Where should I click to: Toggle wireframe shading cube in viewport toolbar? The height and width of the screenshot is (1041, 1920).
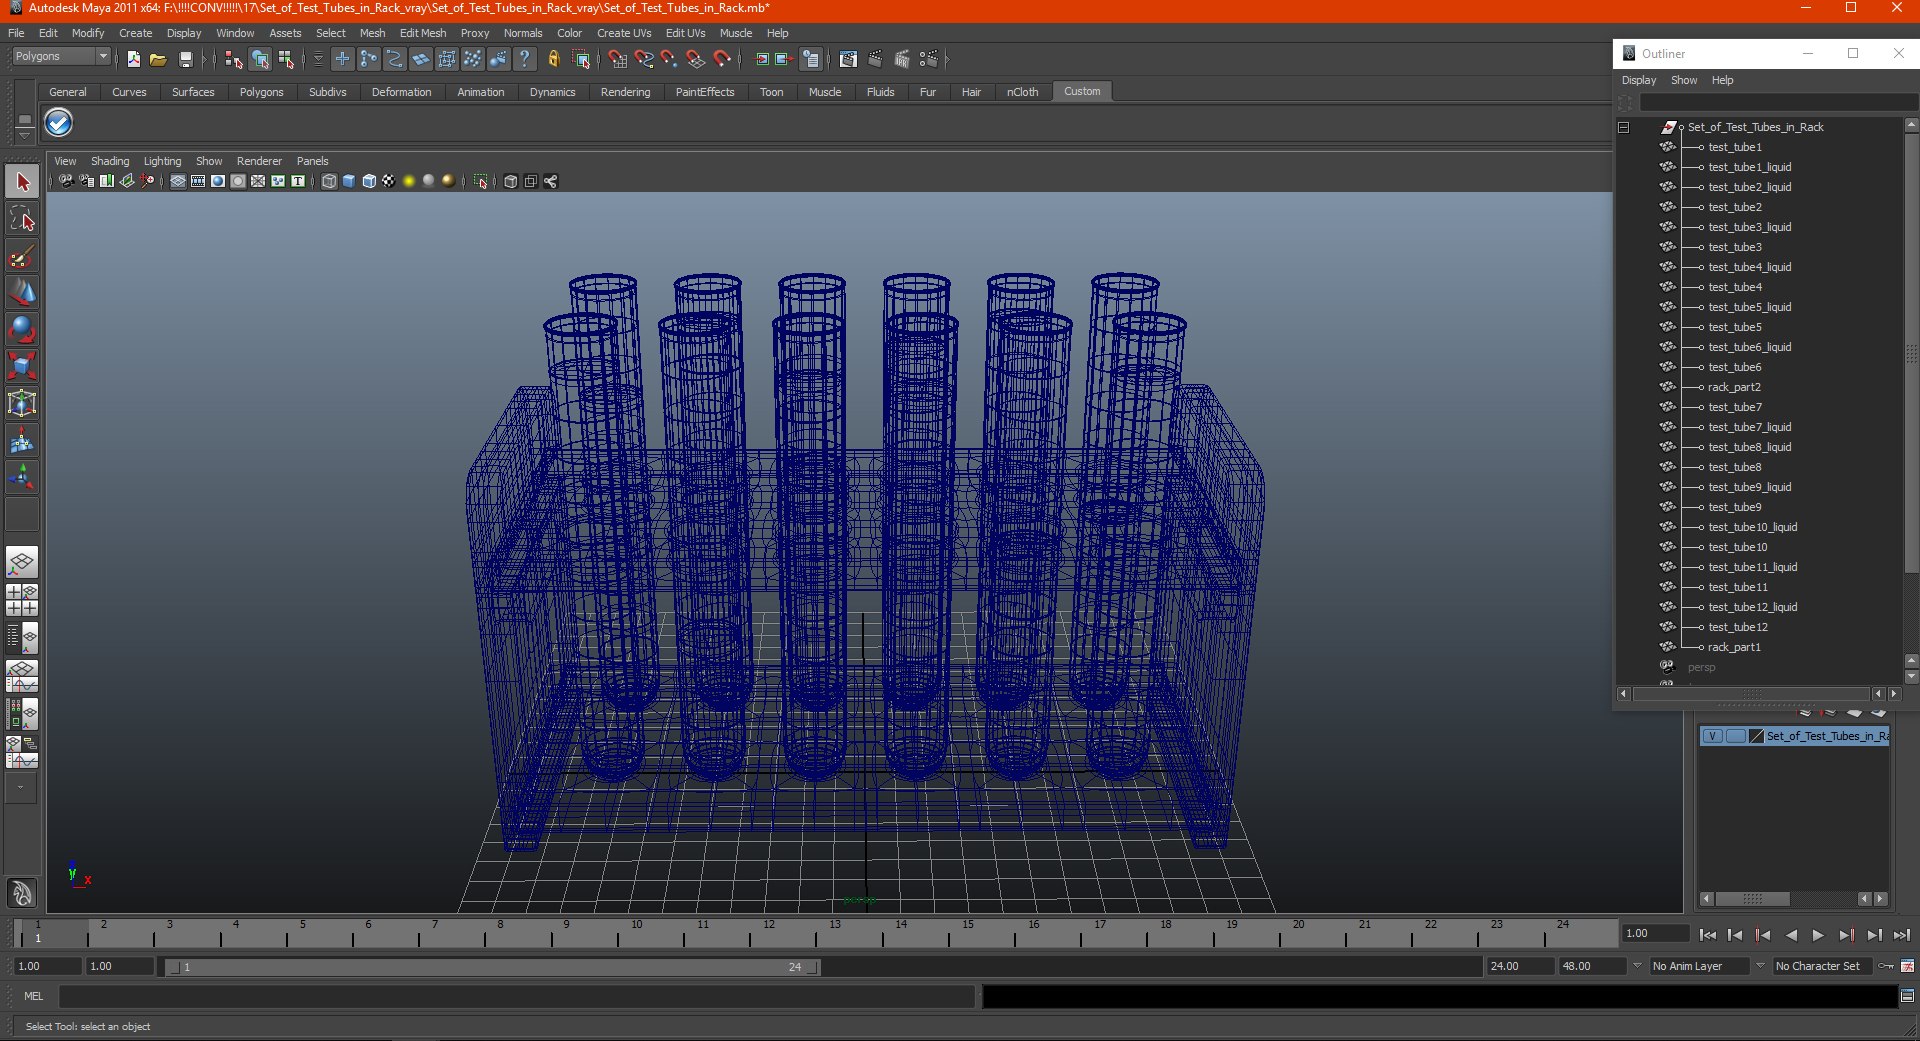click(x=329, y=181)
